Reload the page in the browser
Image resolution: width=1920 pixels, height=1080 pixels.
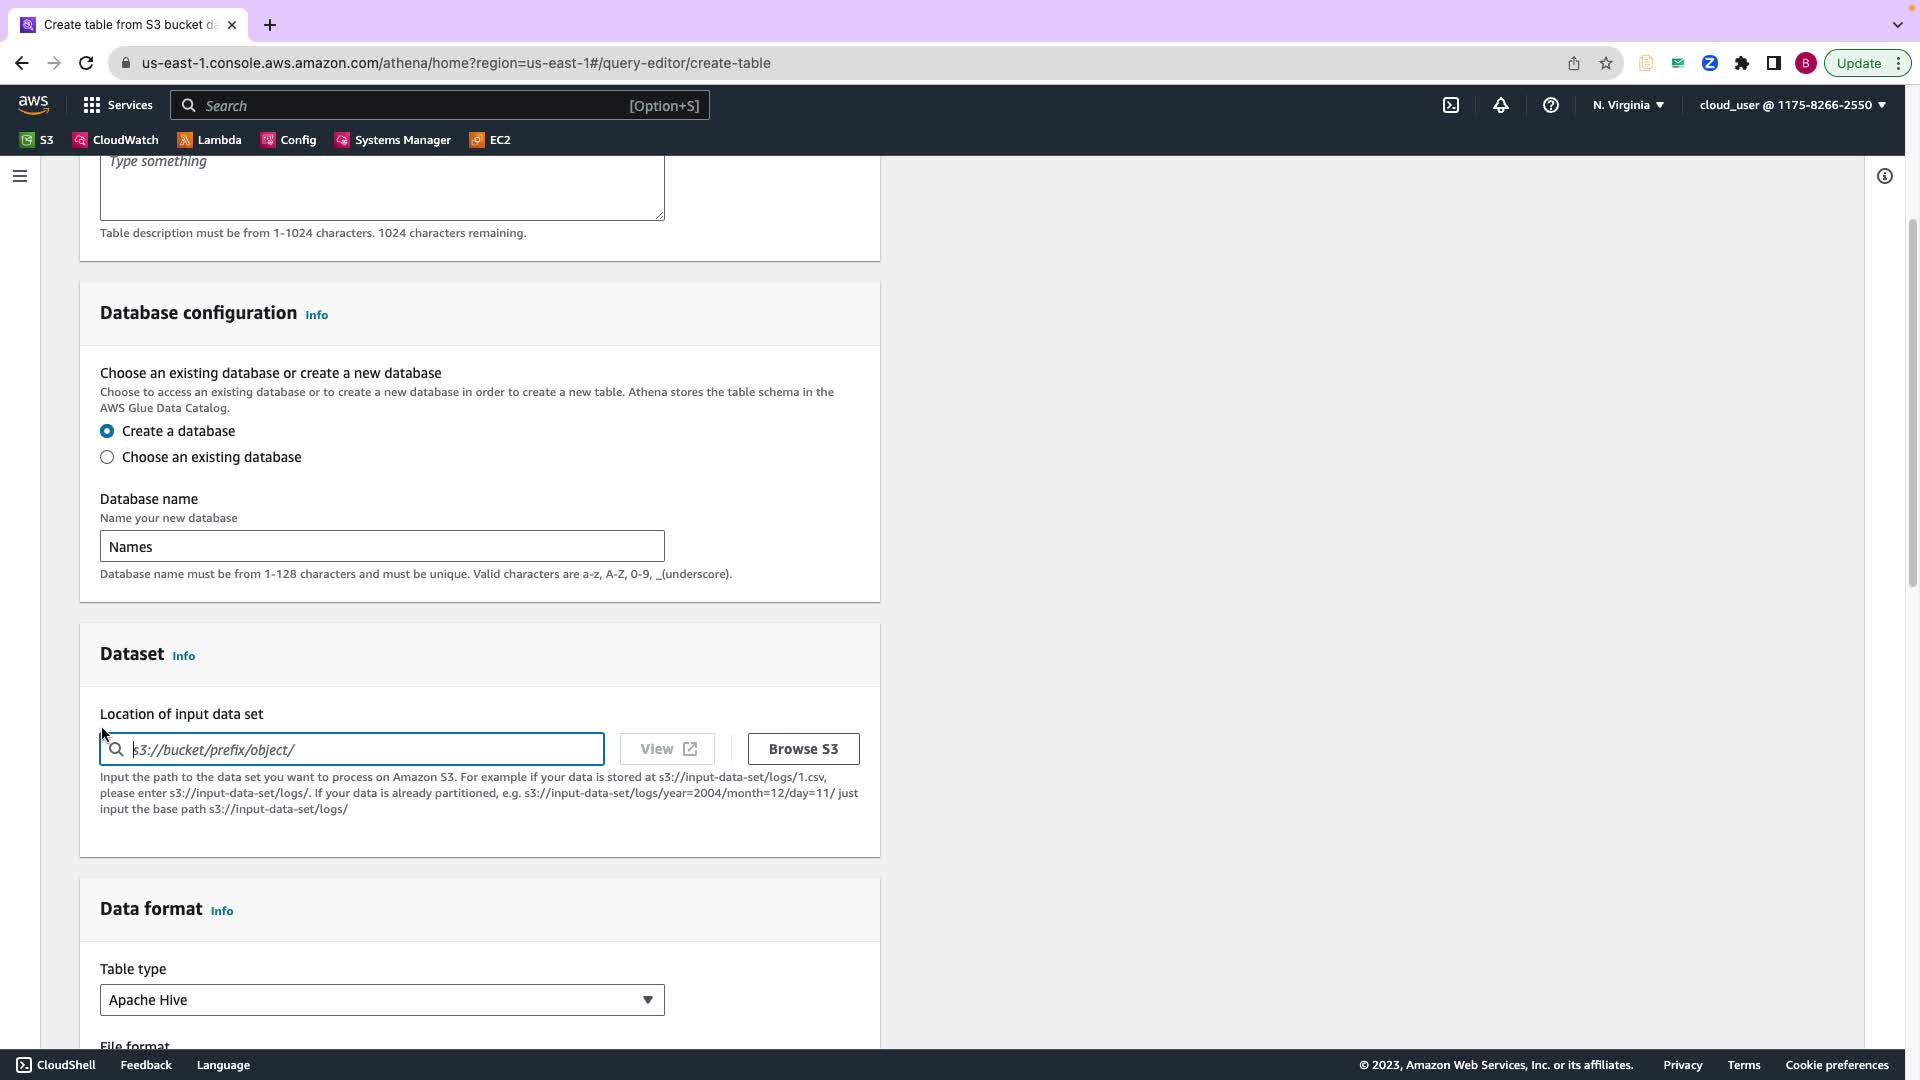pos(86,63)
